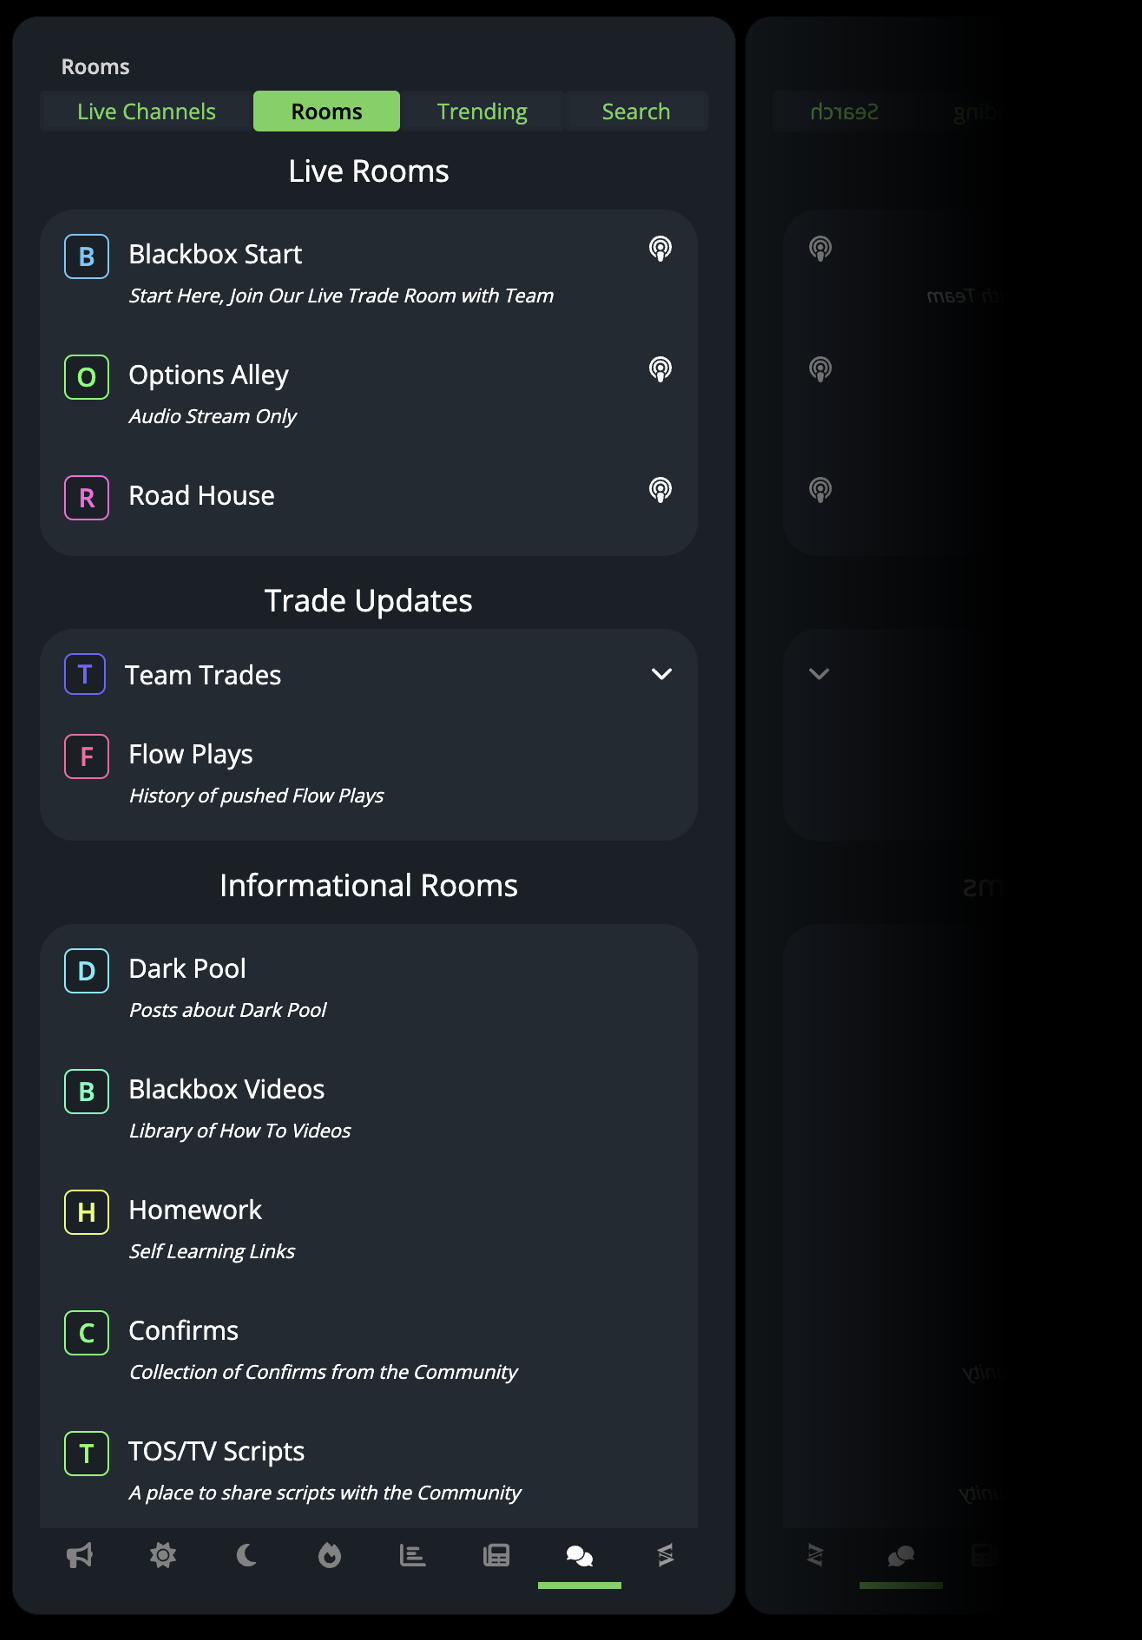Select the chat bubbles icon in bottom bar
Screen dimensions: 1142x1640
coord(579,1555)
